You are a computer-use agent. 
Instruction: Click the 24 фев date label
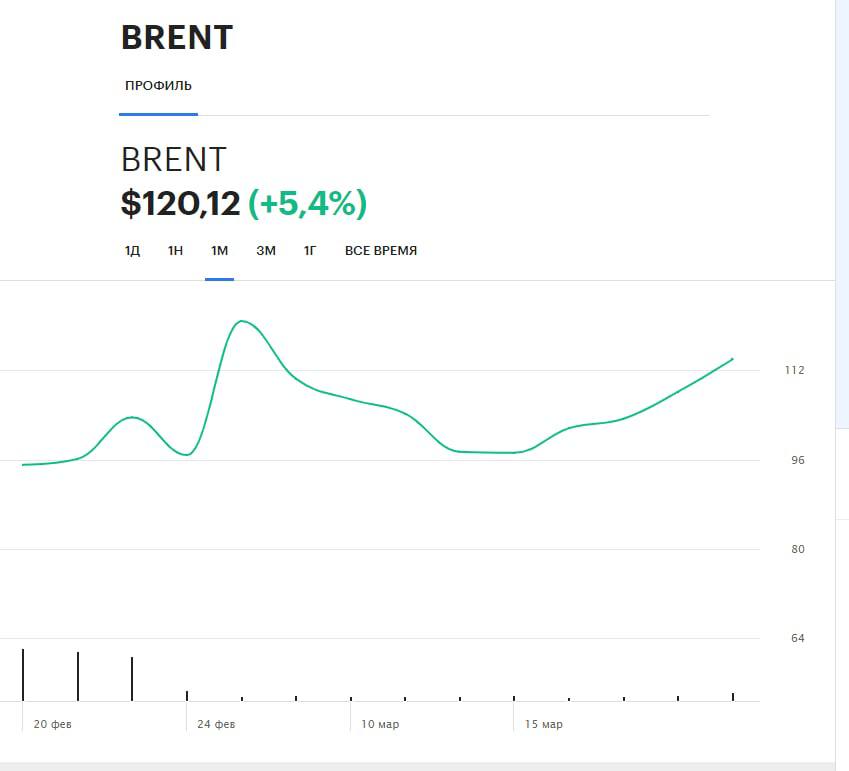tap(216, 724)
